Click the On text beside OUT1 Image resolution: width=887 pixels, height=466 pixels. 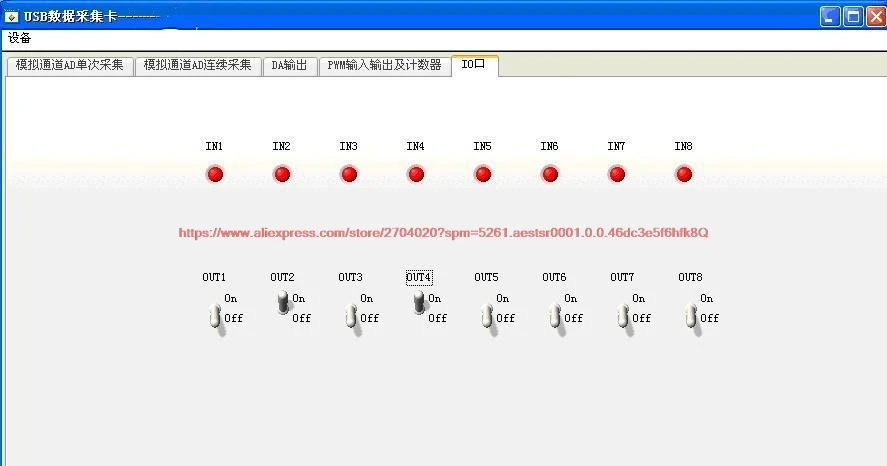[231, 298]
